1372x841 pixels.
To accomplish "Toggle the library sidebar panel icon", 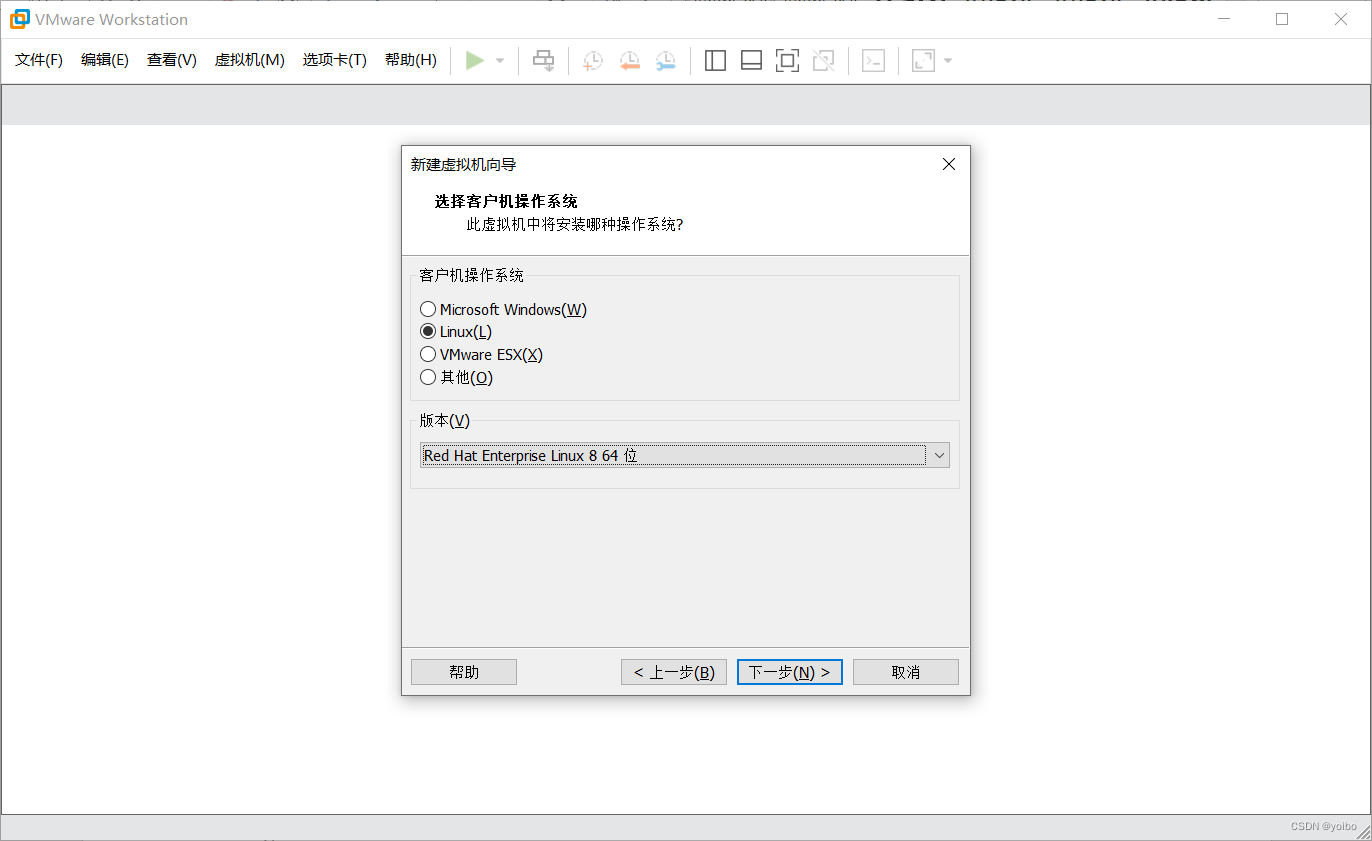I will pyautogui.click(x=715, y=61).
